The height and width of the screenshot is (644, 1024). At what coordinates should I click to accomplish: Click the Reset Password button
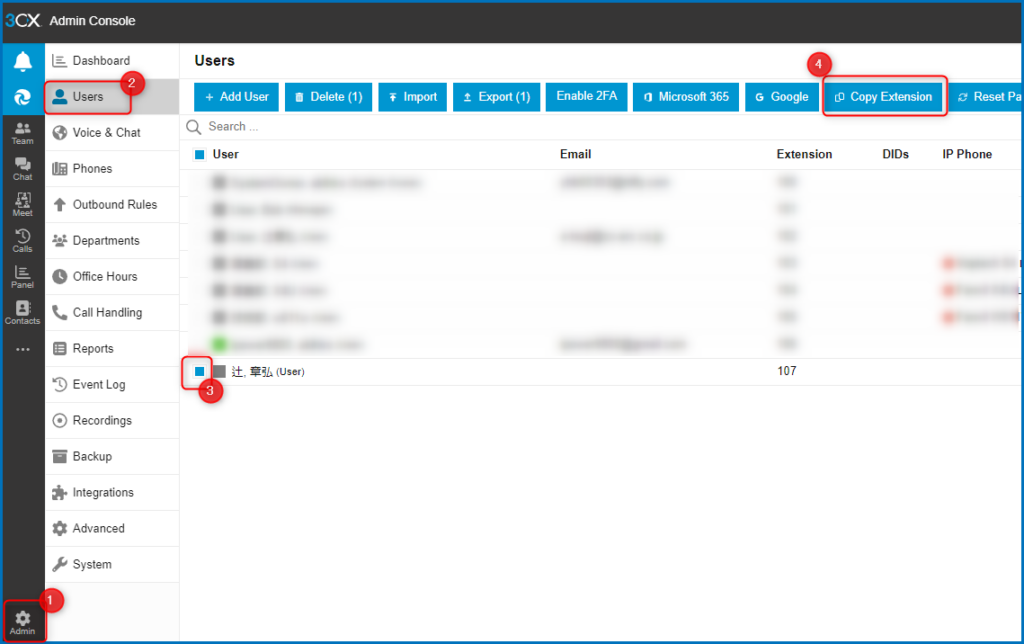(986, 97)
